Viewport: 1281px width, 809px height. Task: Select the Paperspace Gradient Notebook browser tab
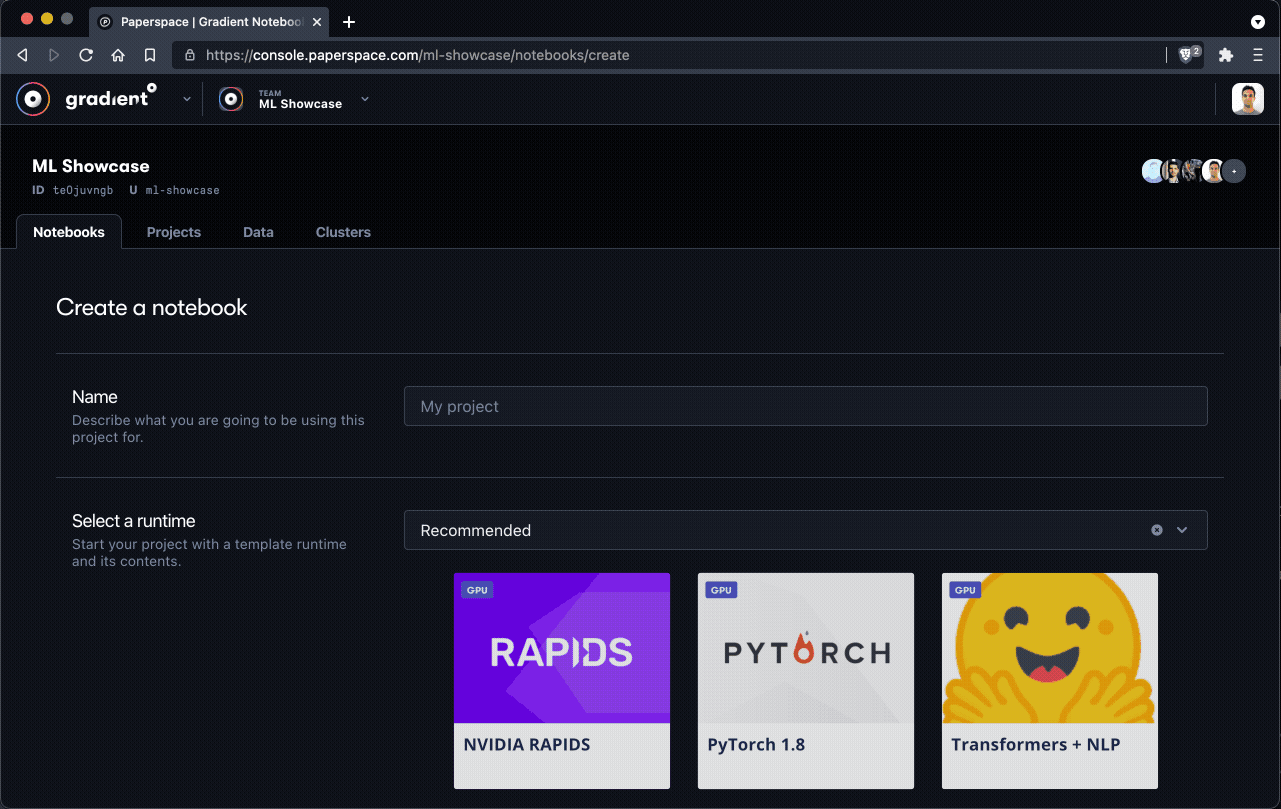click(211, 22)
